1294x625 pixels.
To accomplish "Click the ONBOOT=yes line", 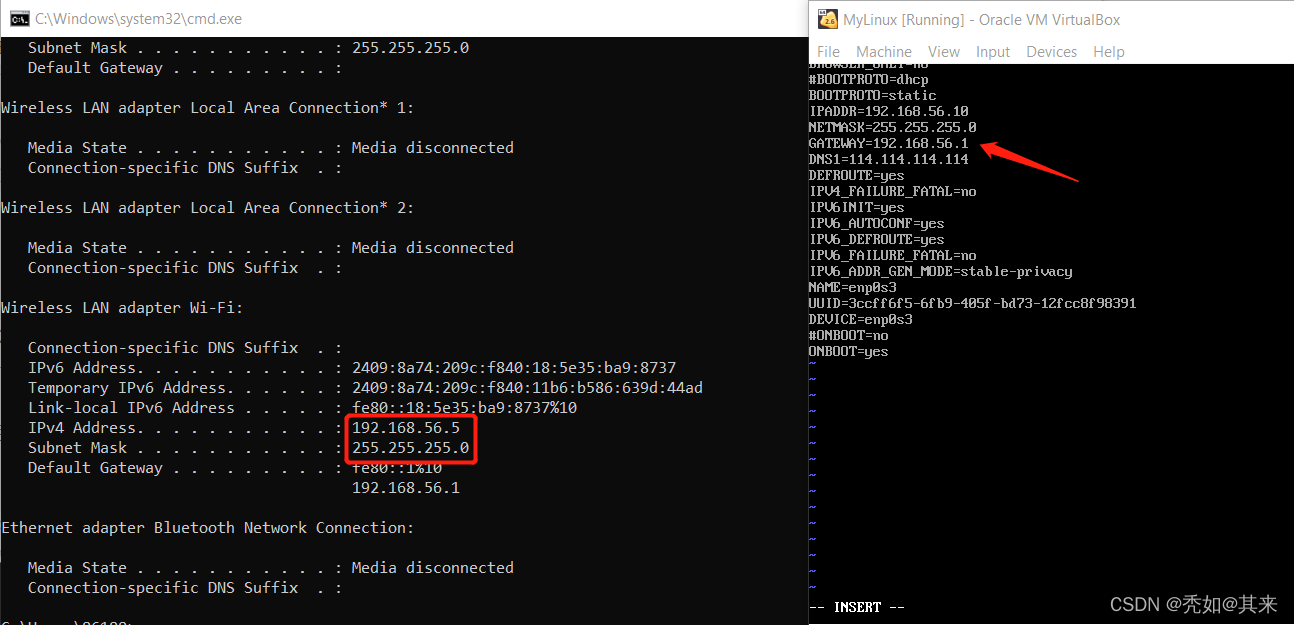I will click(x=848, y=351).
